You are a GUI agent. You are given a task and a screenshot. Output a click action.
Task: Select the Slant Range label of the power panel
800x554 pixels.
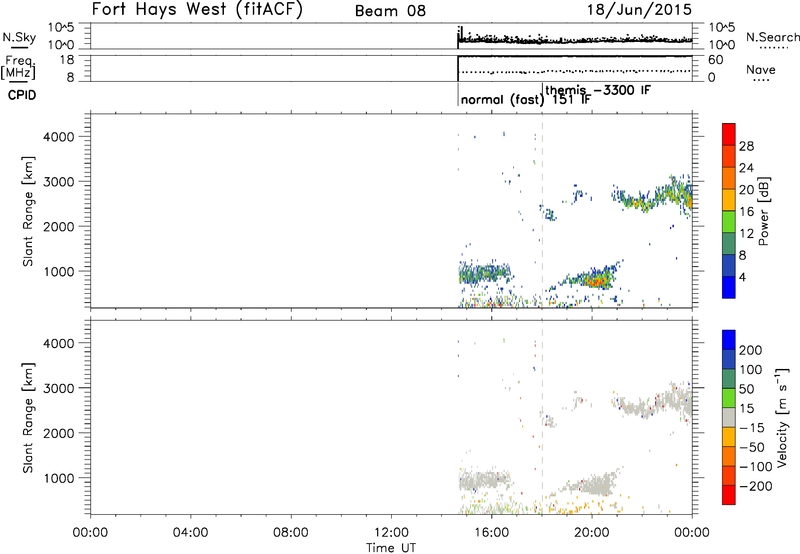click(28, 211)
